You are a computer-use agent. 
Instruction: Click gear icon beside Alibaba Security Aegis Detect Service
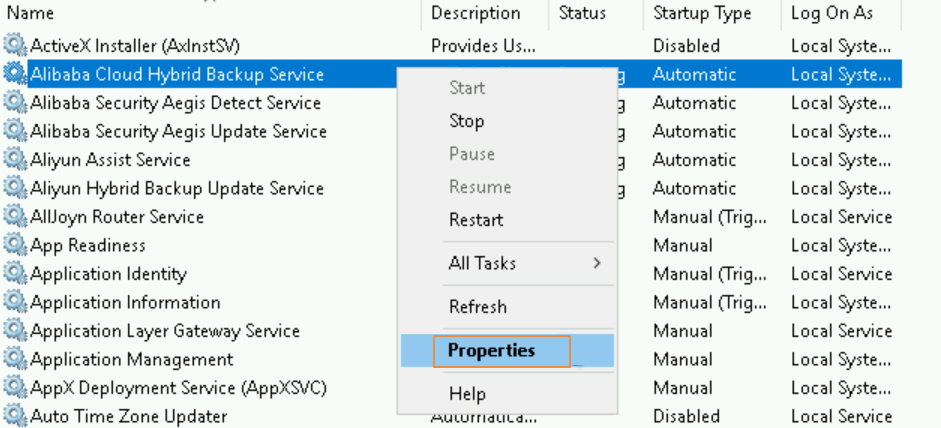click(x=14, y=103)
